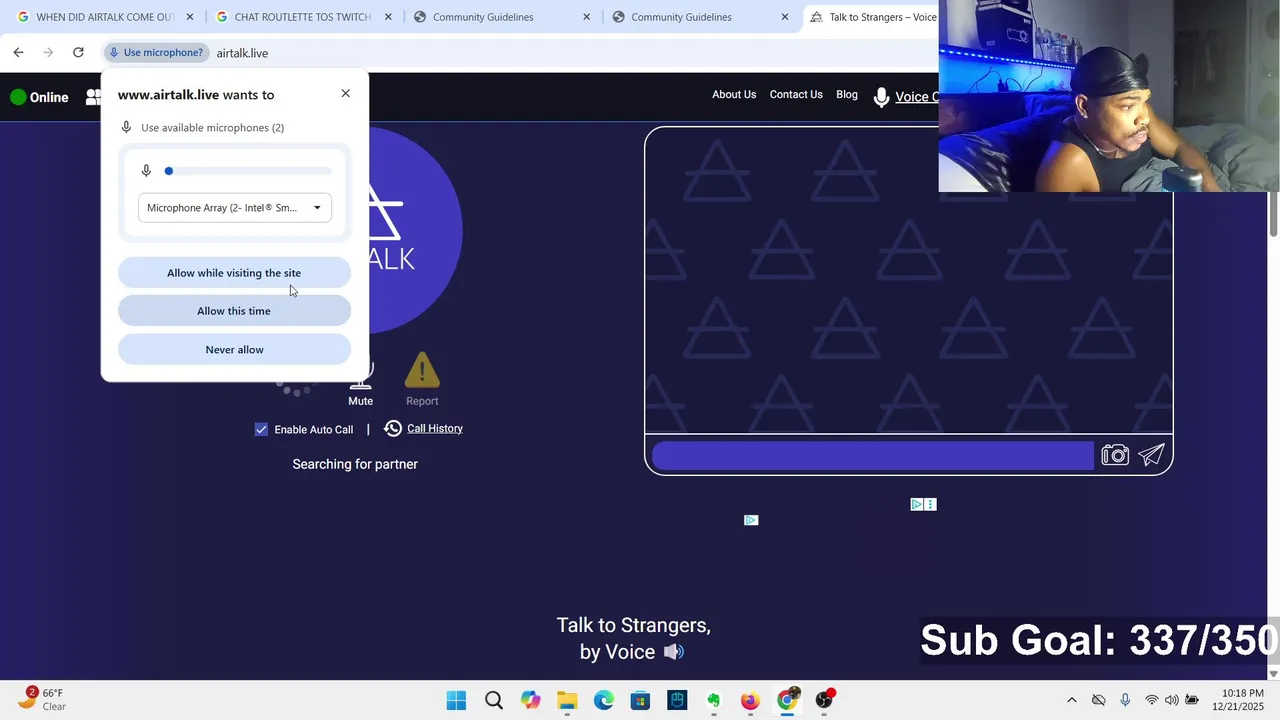The width and height of the screenshot is (1280, 720).
Task: Close the CHAT ROULTLETTE tab
Action: click(x=388, y=17)
